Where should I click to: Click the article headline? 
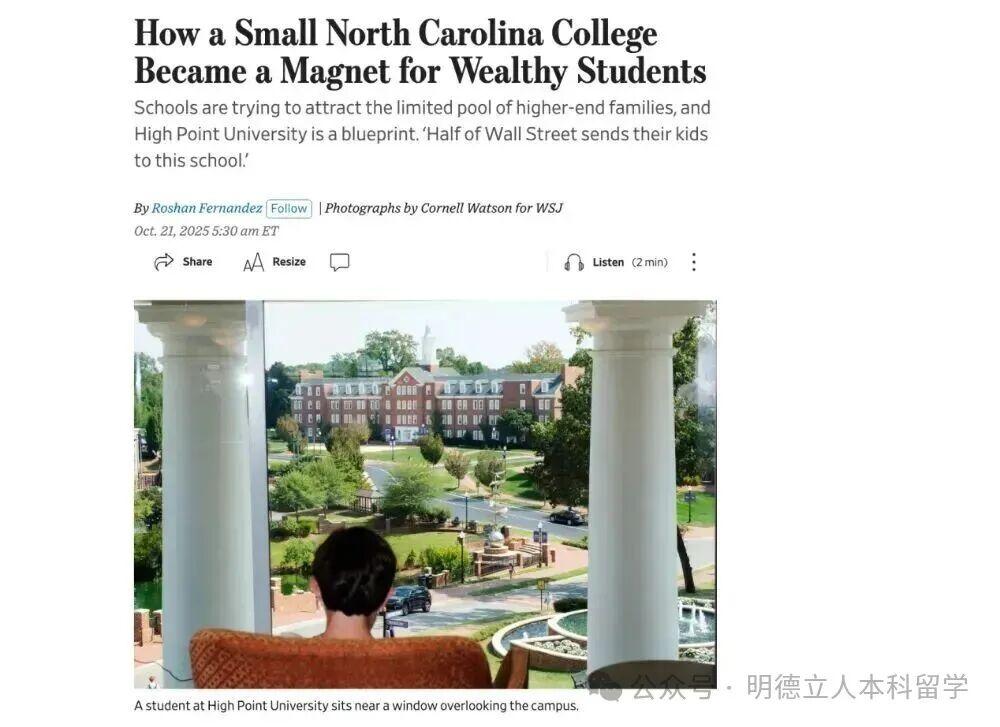coord(420,52)
